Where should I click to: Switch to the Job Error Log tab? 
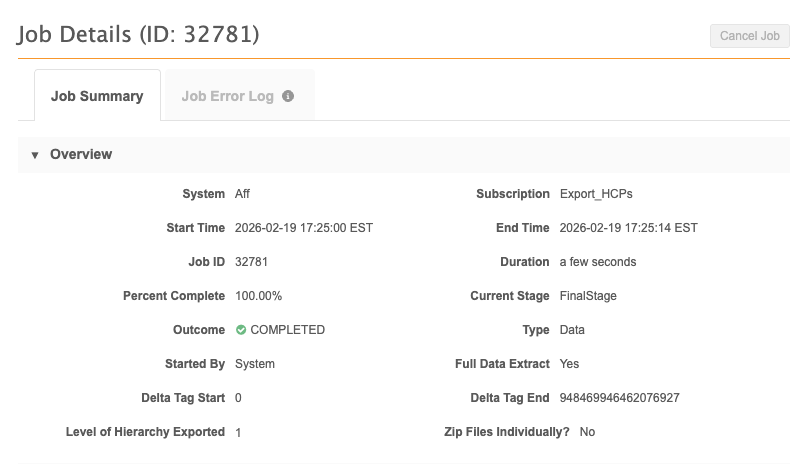point(239,96)
